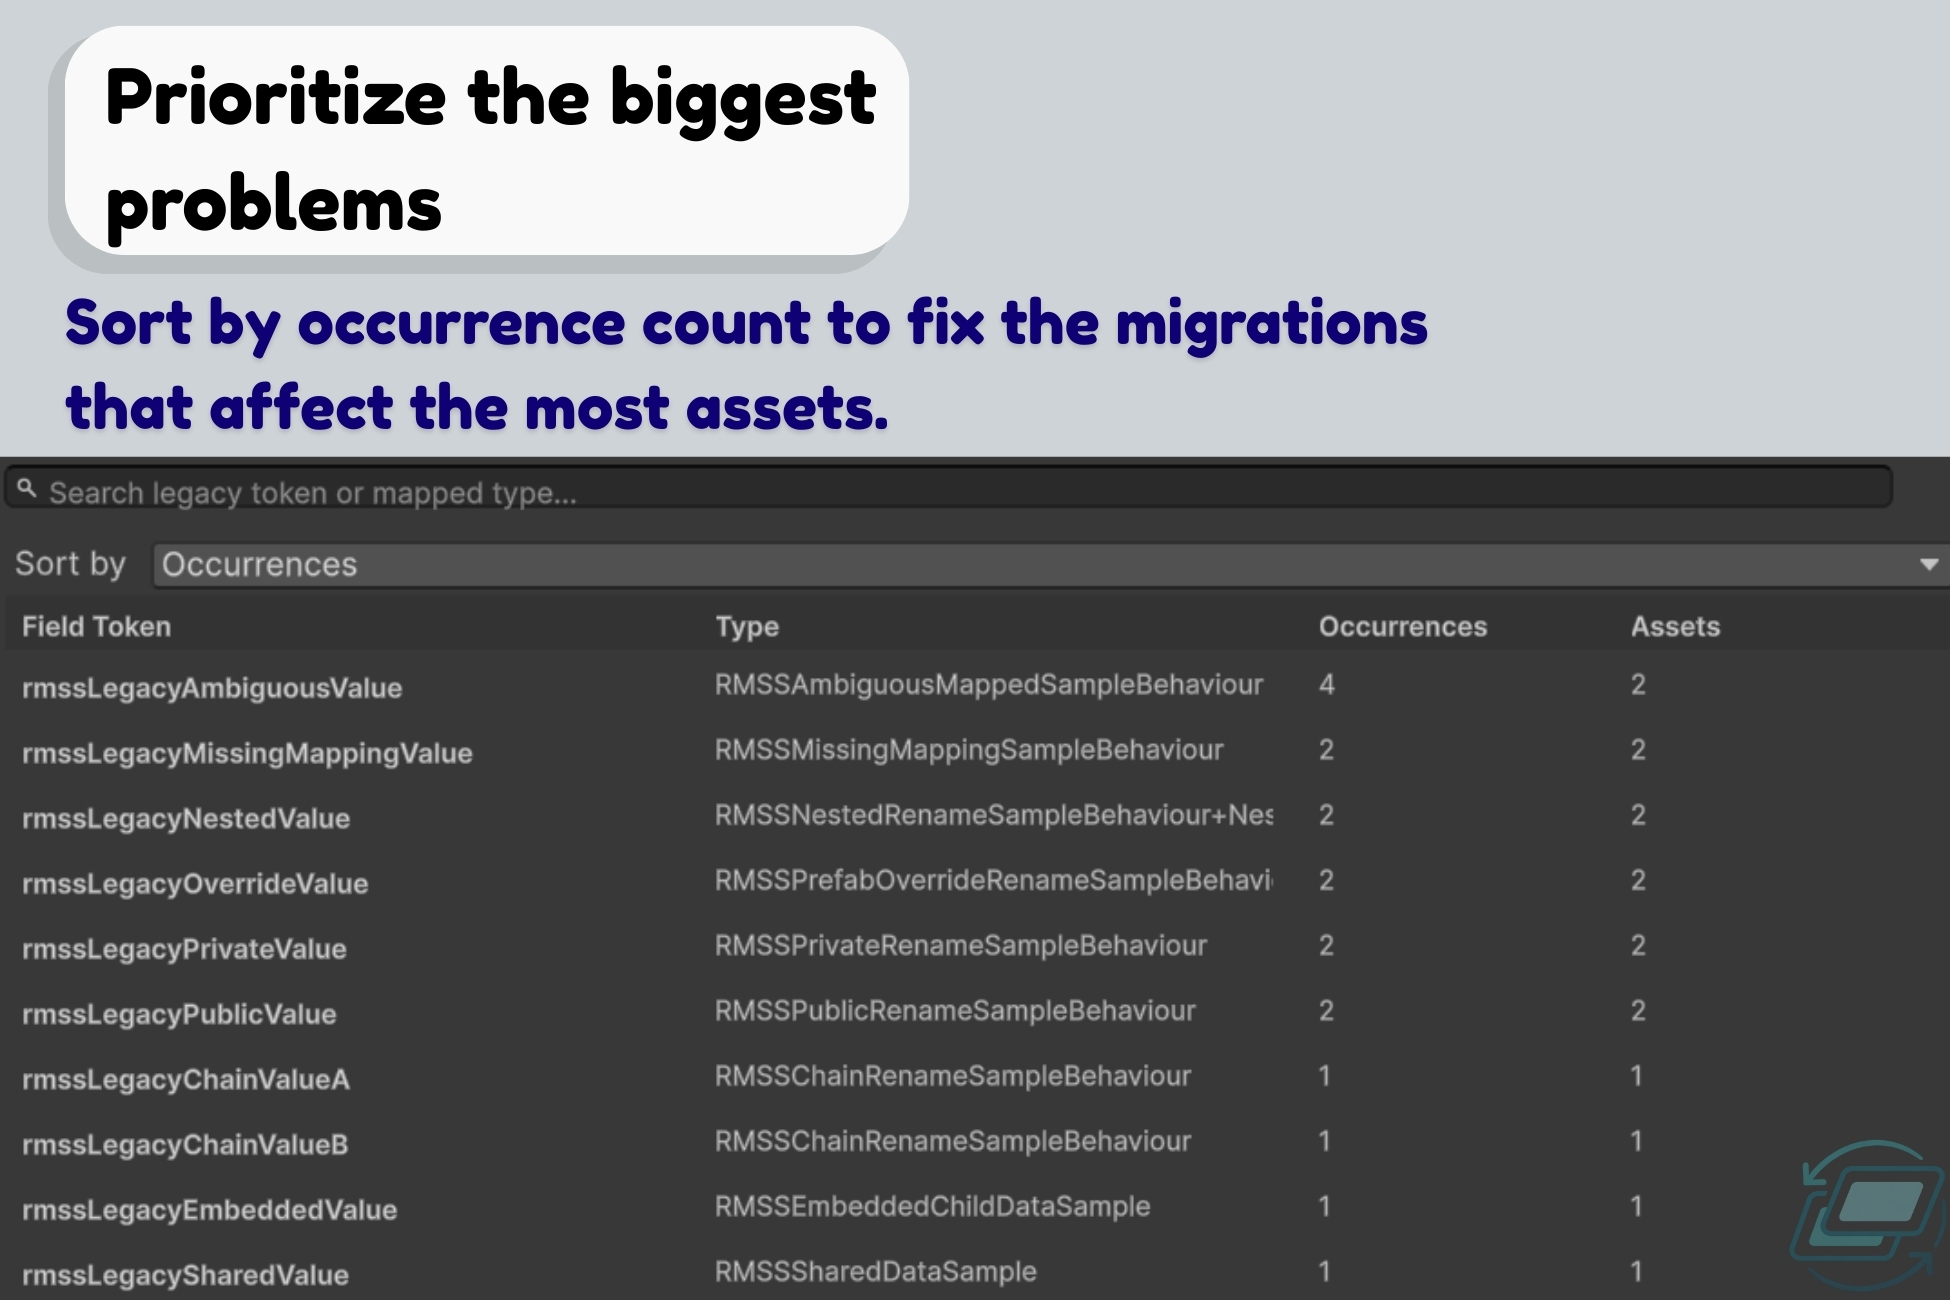Select the rmssLegacyChainValueA row
Viewport: 1950px width, 1300px height.
click(x=186, y=1079)
